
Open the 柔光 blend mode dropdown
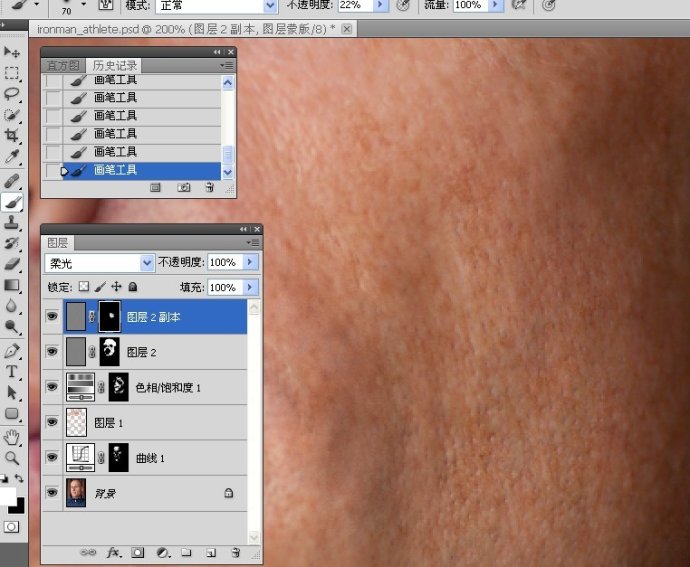pos(148,262)
